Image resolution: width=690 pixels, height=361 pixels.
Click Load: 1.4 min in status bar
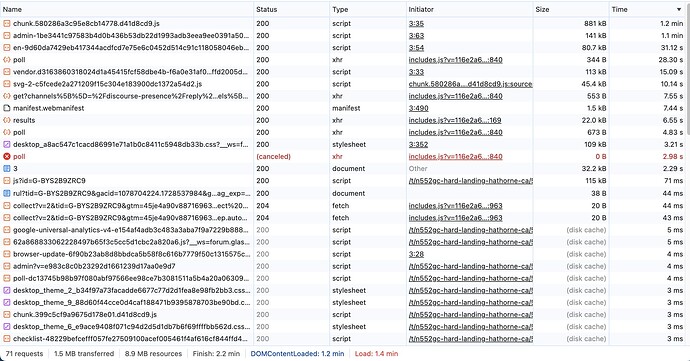(x=376, y=354)
